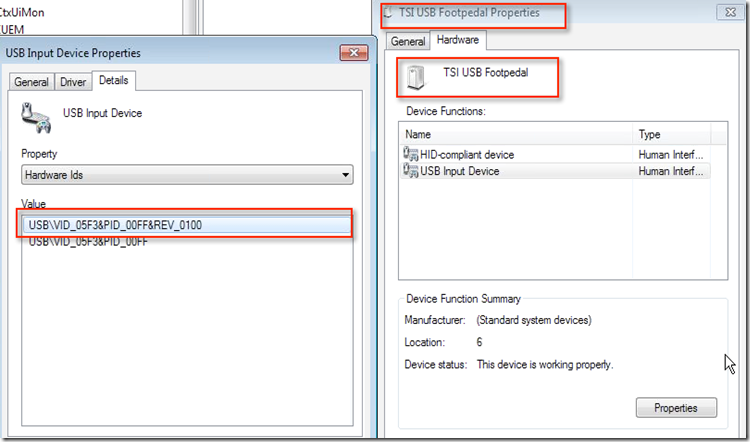Click the Type column header
This screenshot has height=442, width=750.
coord(672,134)
